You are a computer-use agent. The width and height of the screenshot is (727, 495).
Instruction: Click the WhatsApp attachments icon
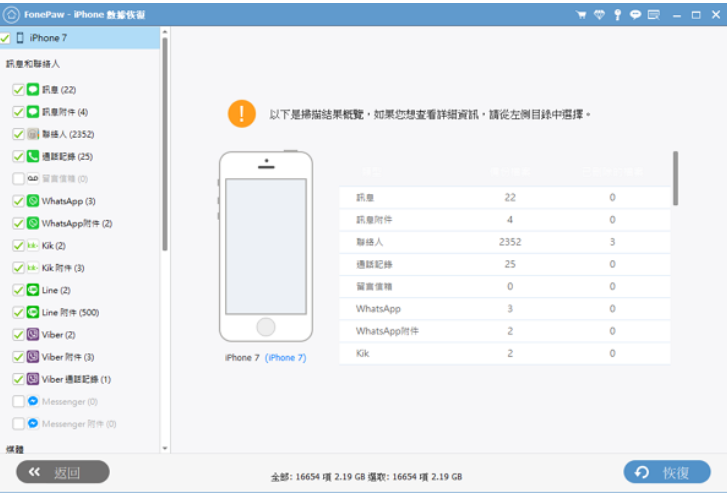32,223
